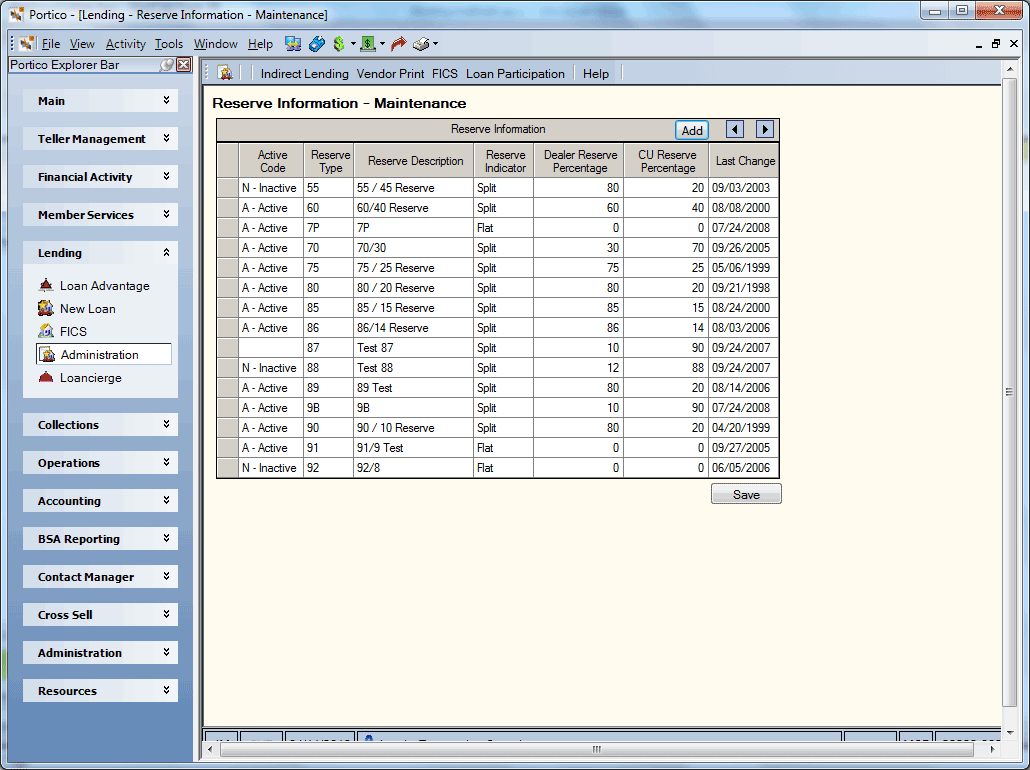The width and height of the screenshot is (1030, 770).
Task: Click the two-monitors transfer toolbar icon
Action: pos(293,44)
